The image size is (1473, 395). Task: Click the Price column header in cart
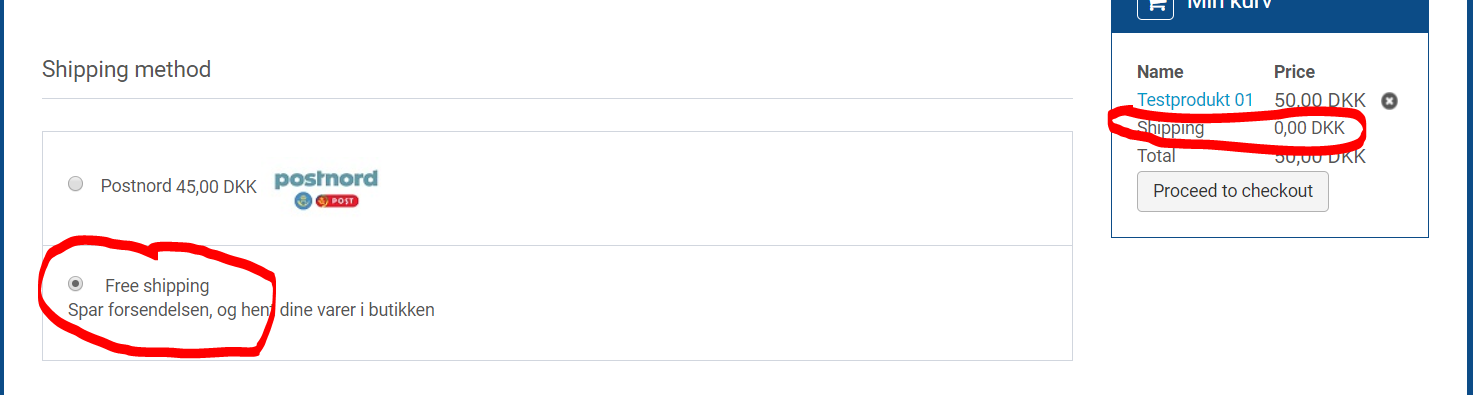pyautogui.click(x=1294, y=72)
